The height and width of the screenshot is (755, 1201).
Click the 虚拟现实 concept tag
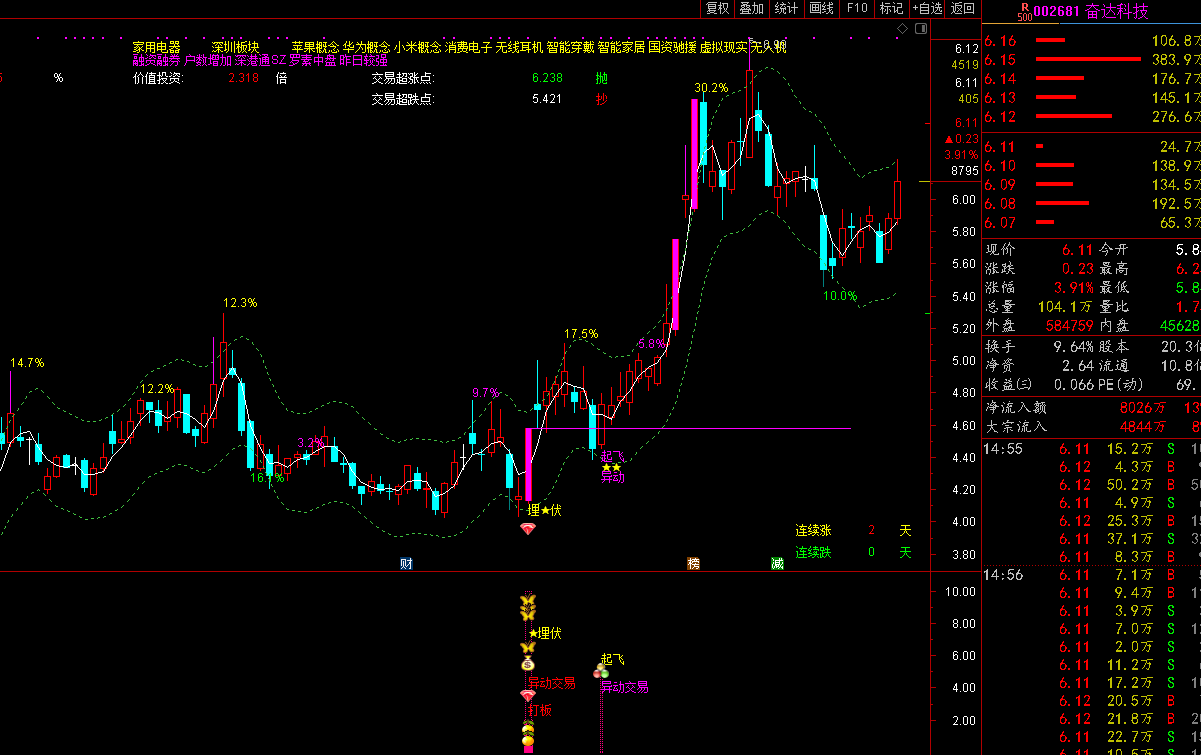pos(724,47)
